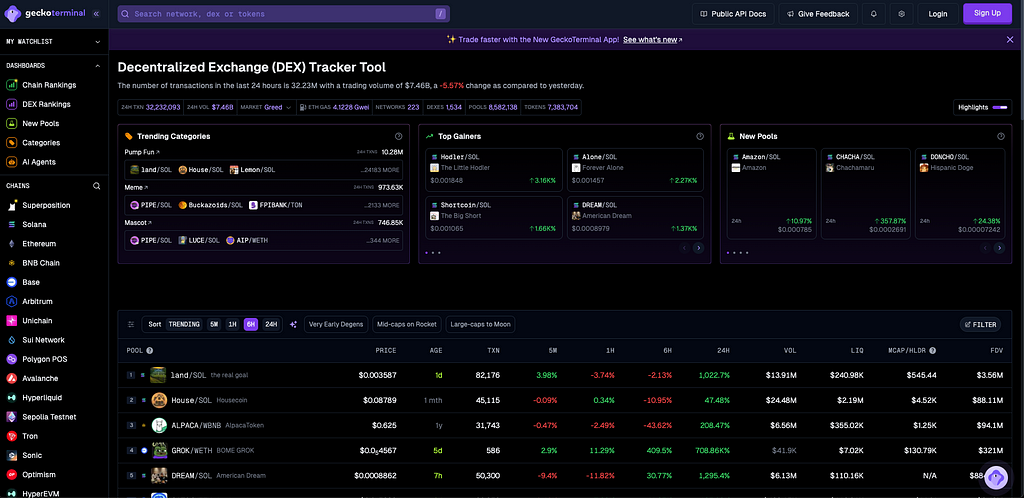The height and width of the screenshot is (498, 1024).
Task: Select the Arbitrum chain icon
Action: [x=11, y=302]
